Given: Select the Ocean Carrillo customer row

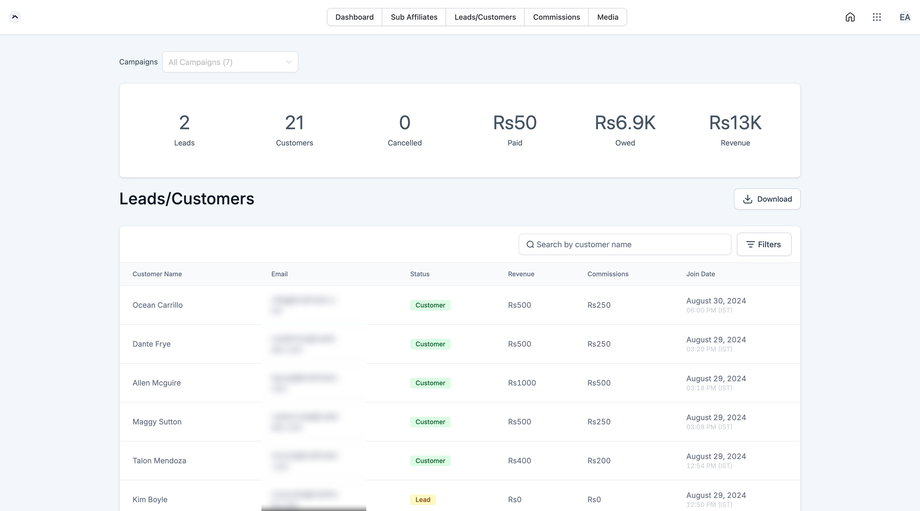Looking at the screenshot, I should (x=158, y=305).
